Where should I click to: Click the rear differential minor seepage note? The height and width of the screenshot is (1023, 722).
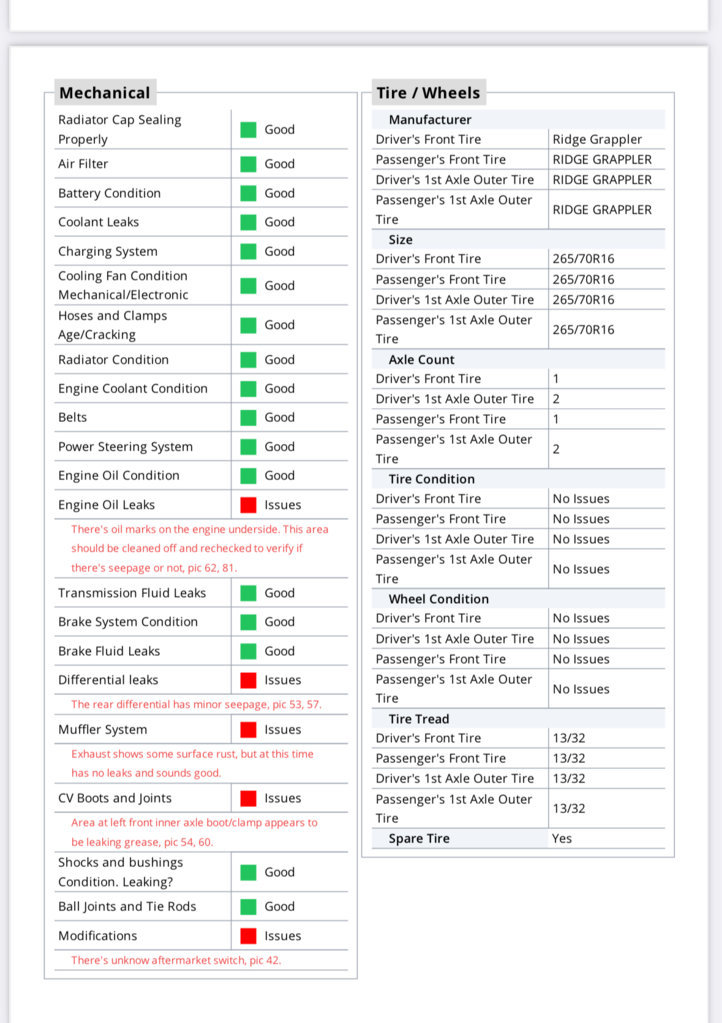pos(196,704)
